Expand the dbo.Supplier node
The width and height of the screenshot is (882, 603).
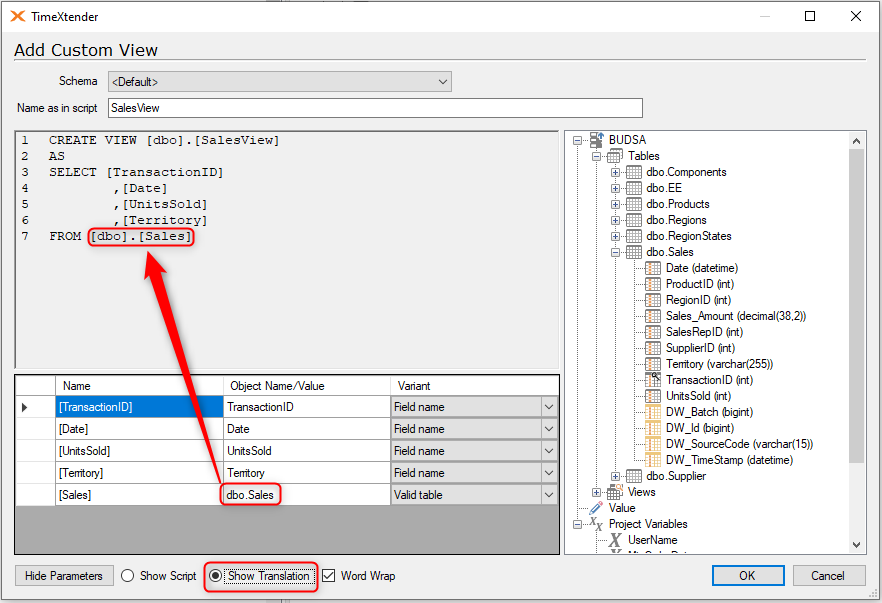pos(615,476)
